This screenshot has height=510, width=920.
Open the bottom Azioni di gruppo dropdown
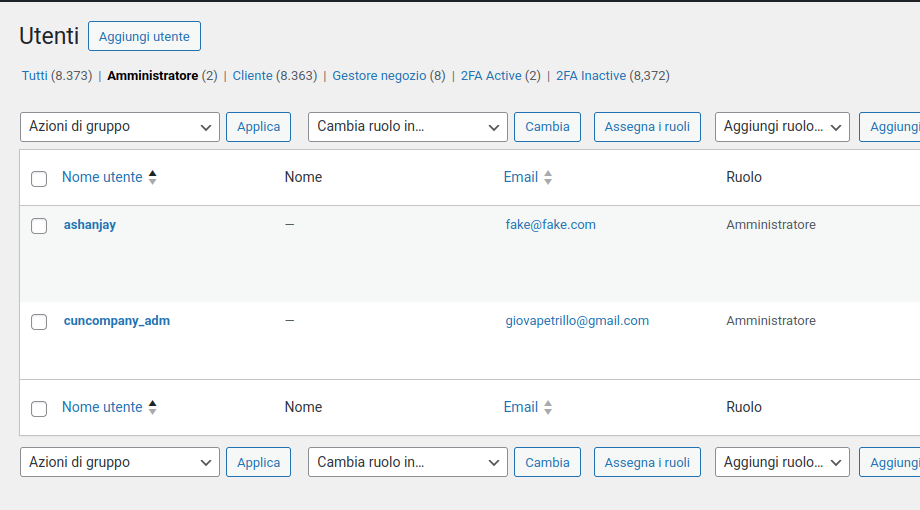pyautogui.click(x=120, y=462)
